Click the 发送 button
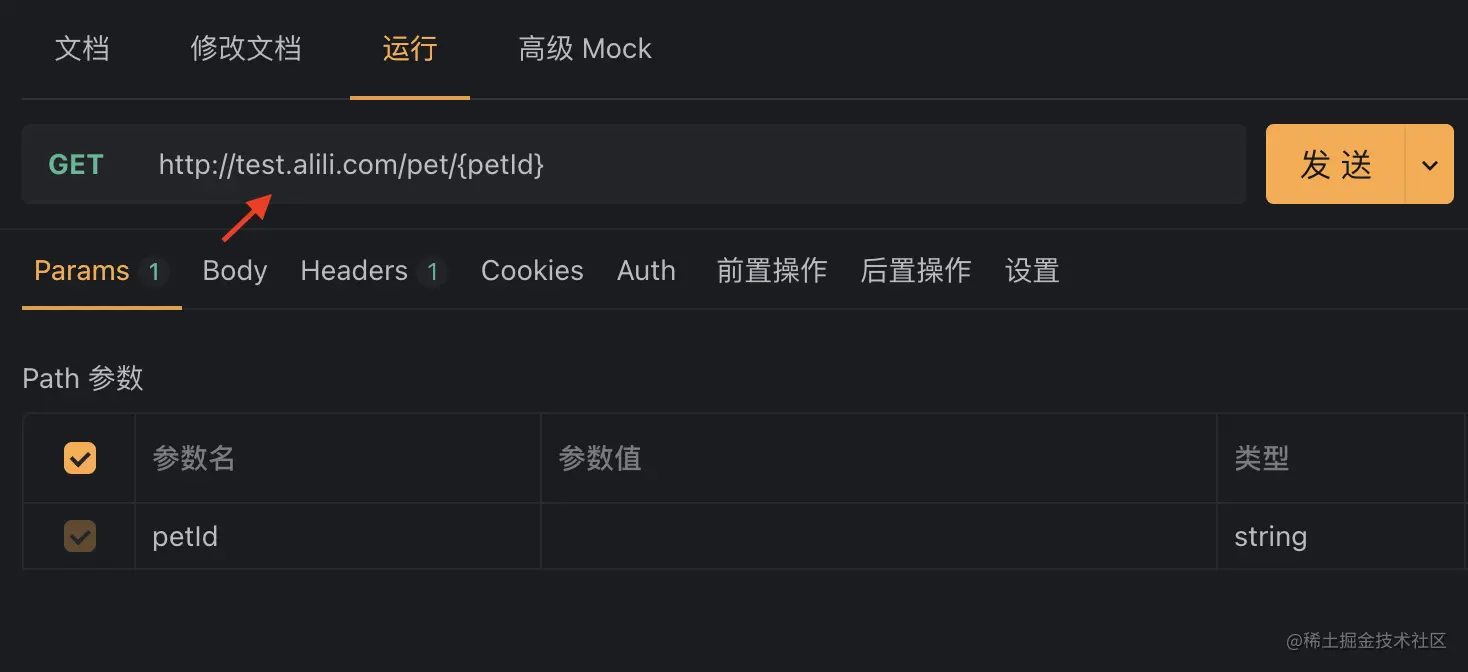The width and height of the screenshot is (1468, 672). 1336,164
